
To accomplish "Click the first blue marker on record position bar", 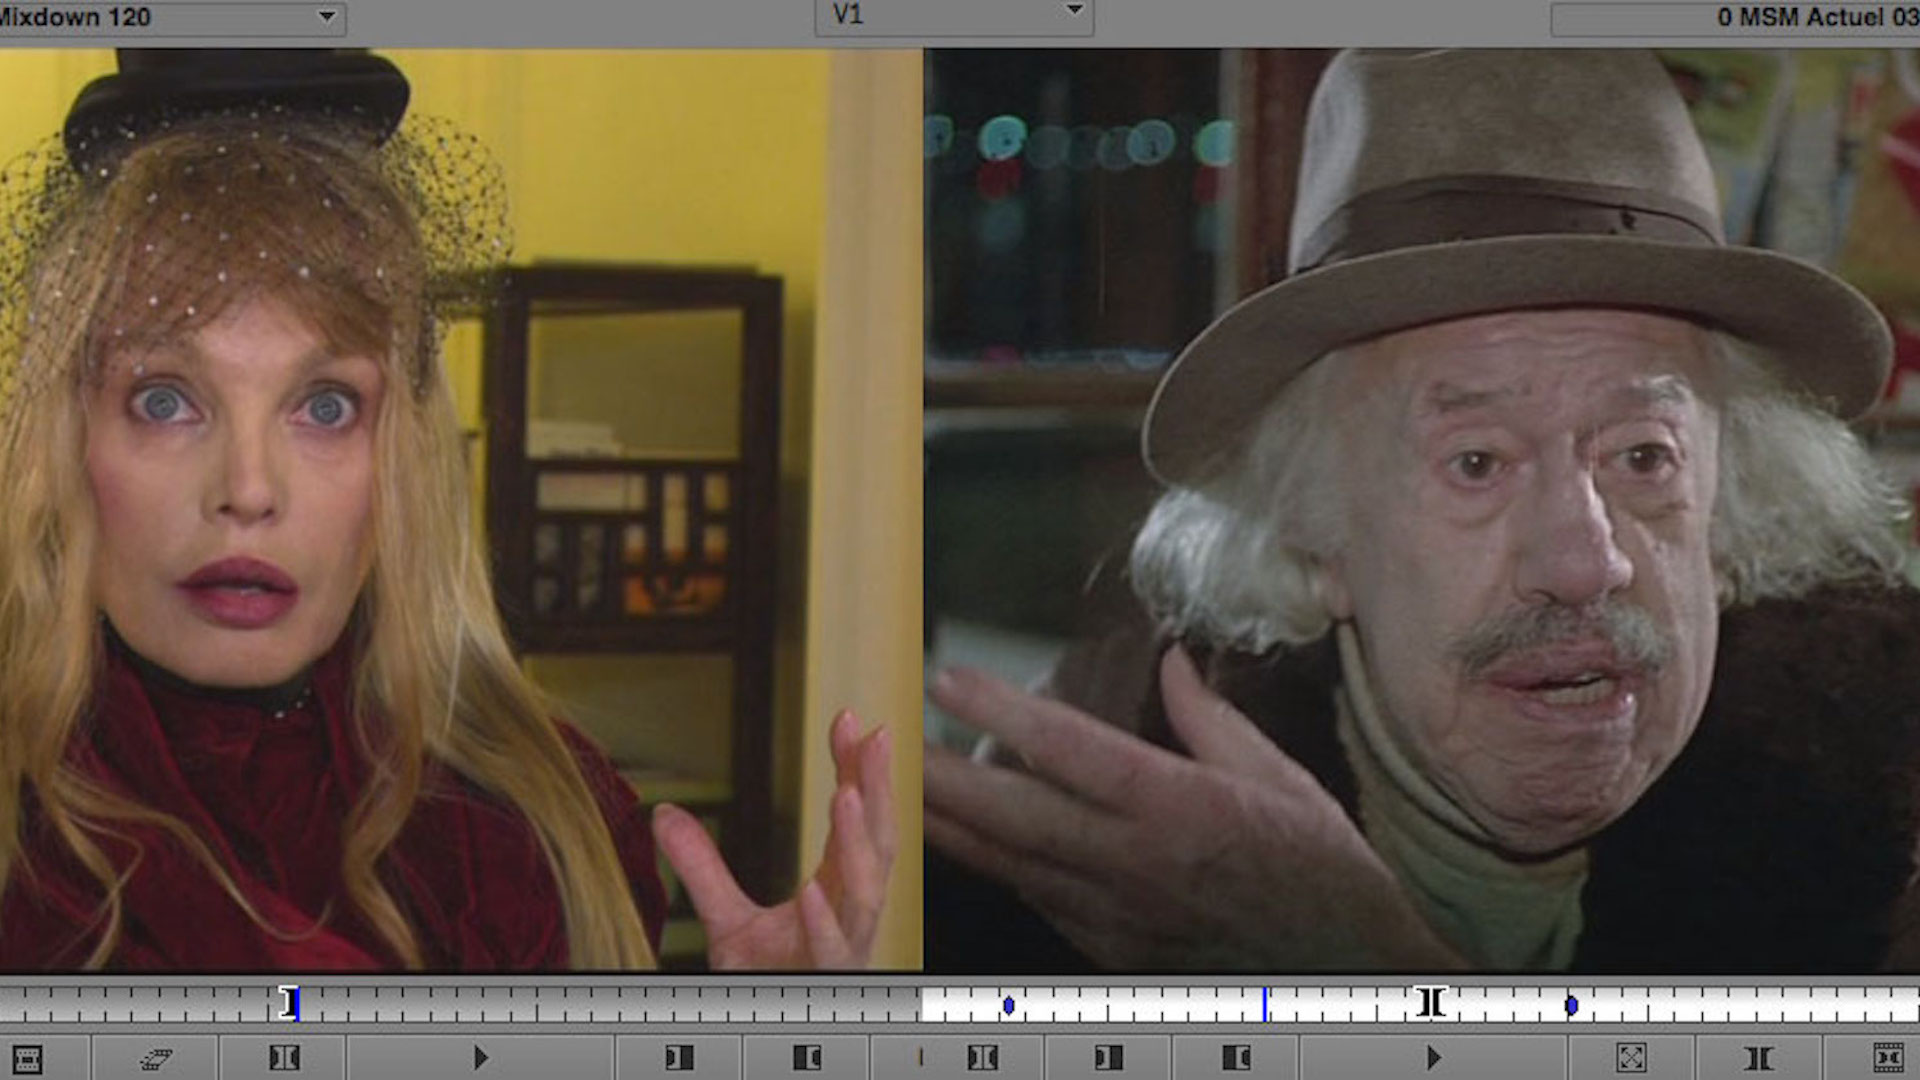I will tap(1008, 1004).
